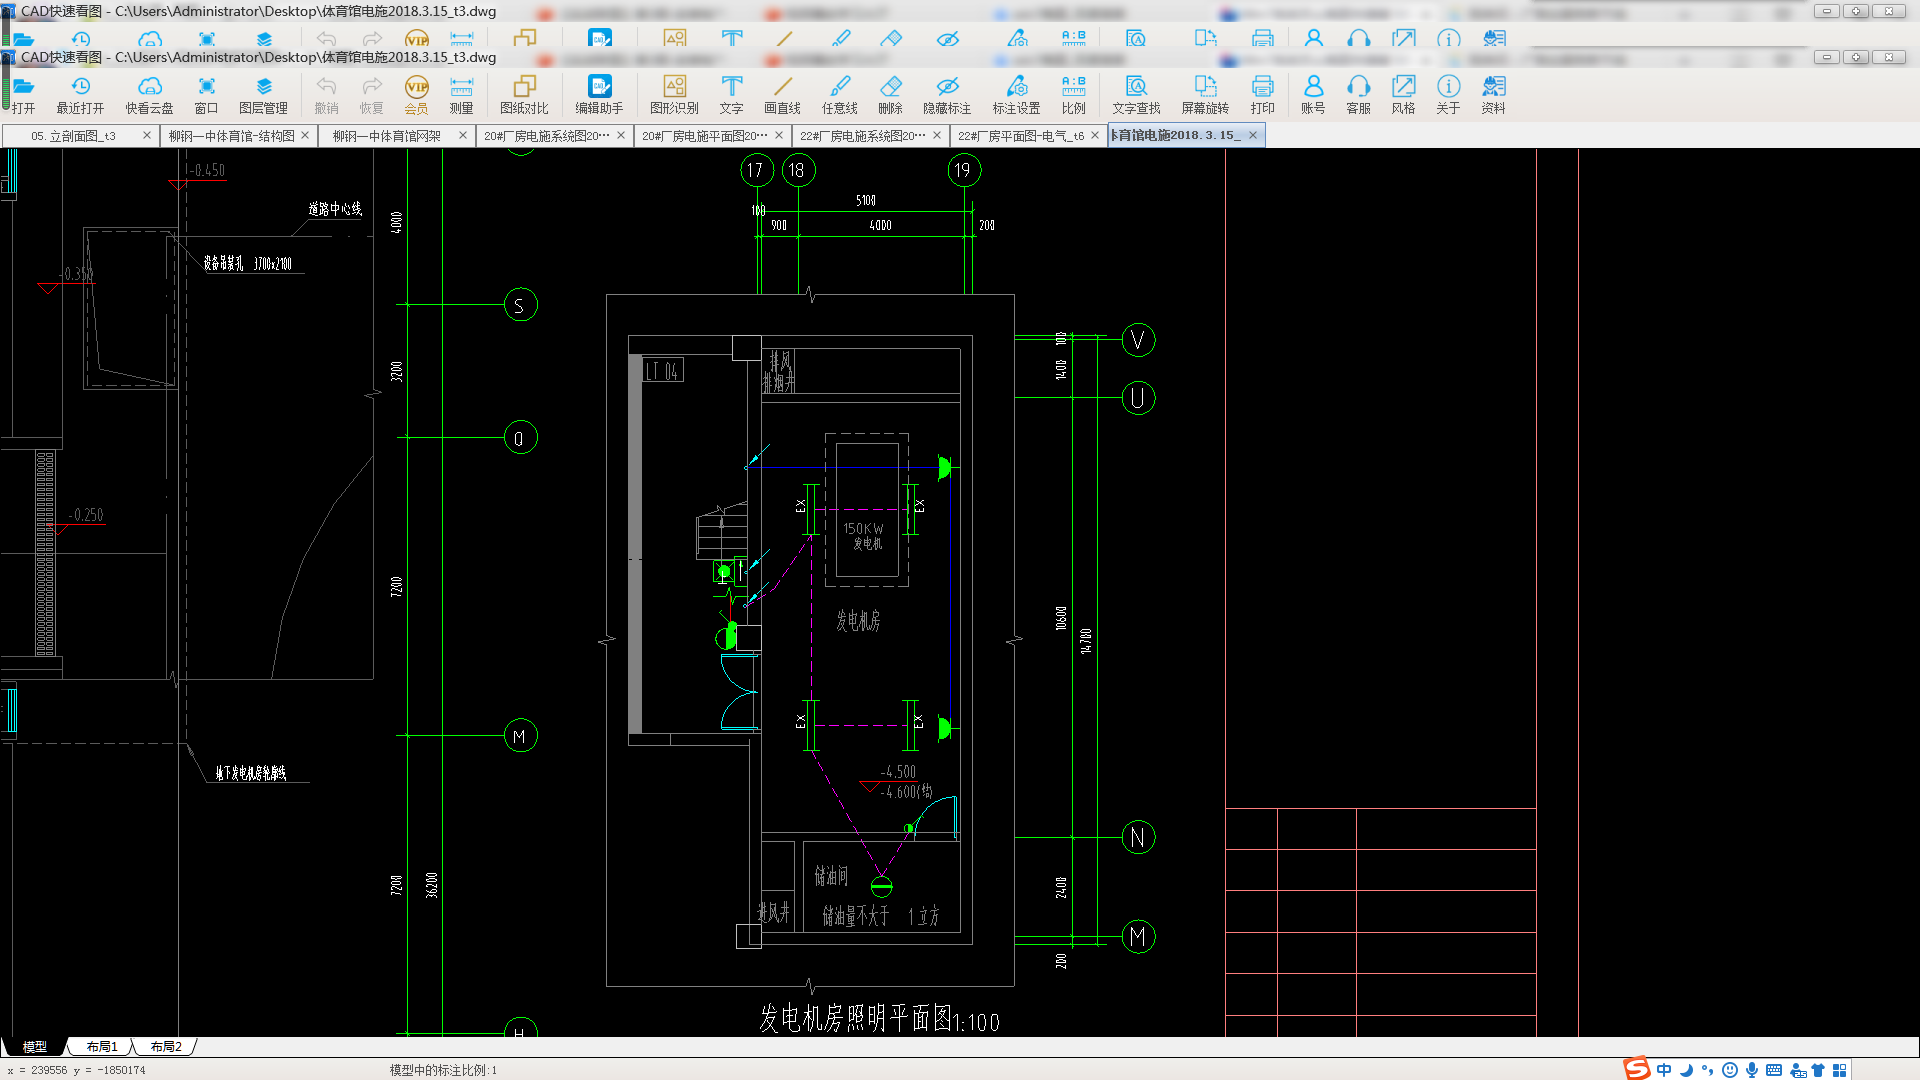Image resolution: width=1920 pixels, height=1080 pixels.
Task: Open 客服 customer service
Action: pyautogui.click(x=1358, y=95)
